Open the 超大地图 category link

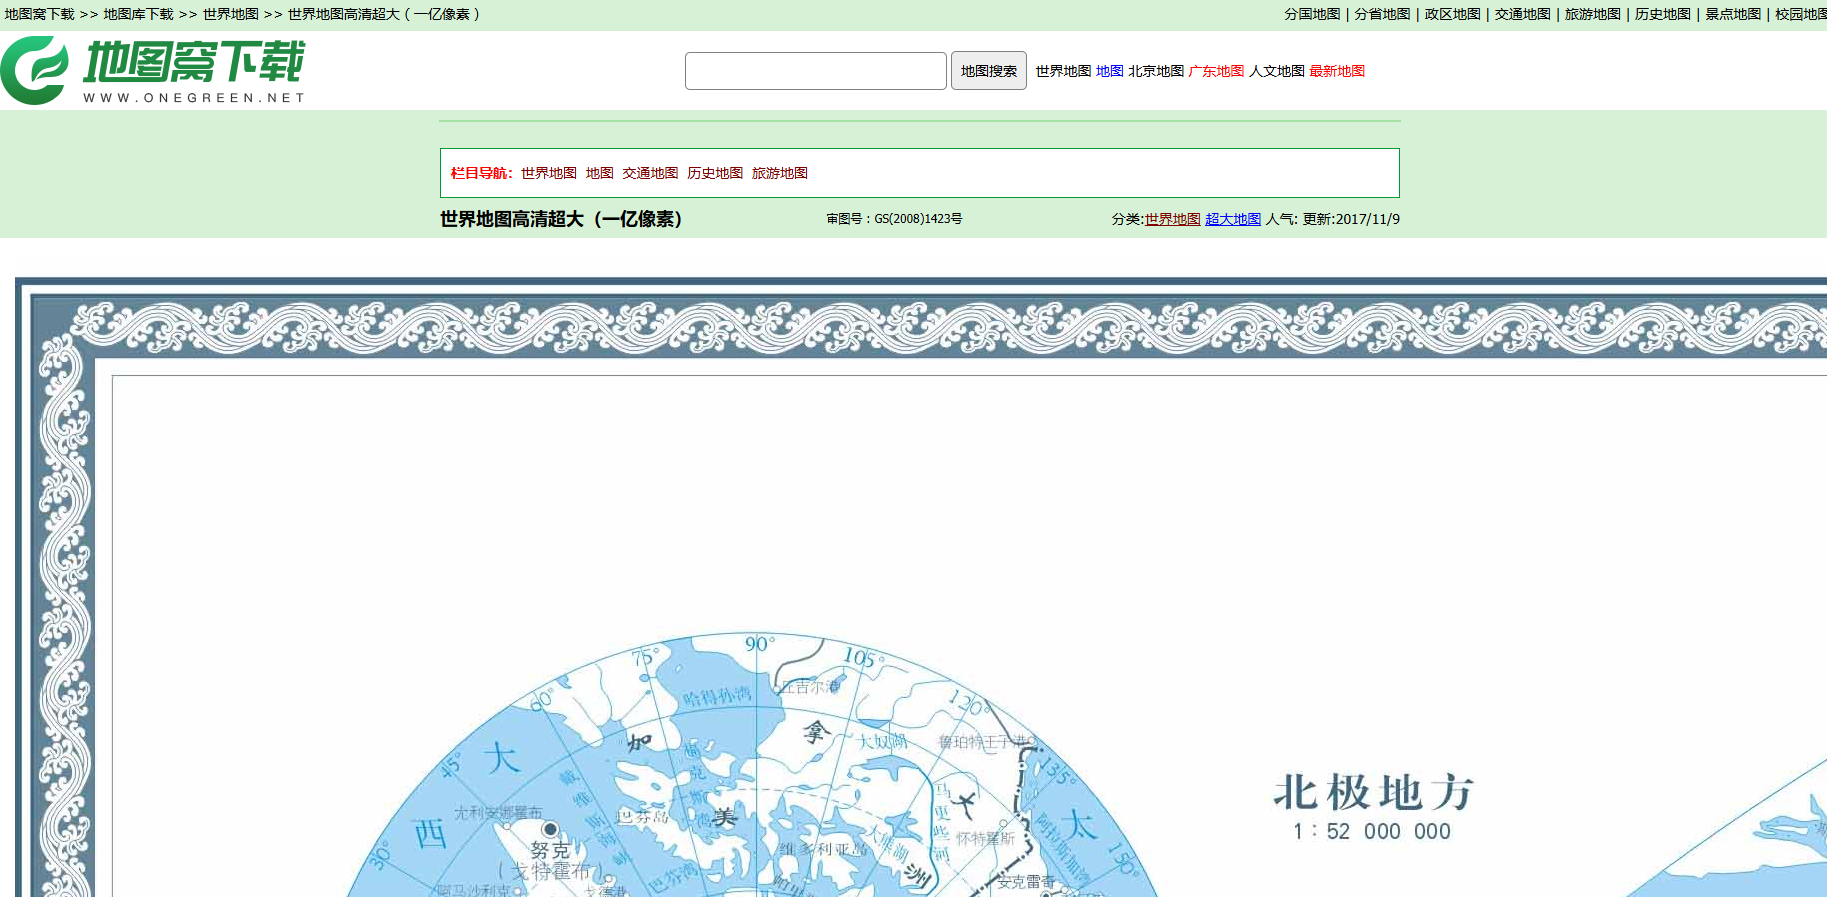point(1232,219)
